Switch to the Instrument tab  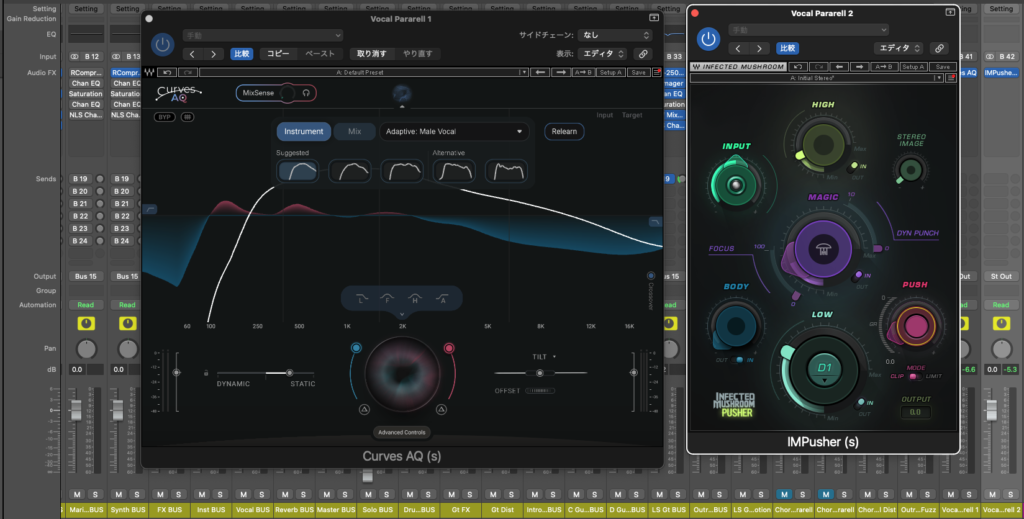pos(304,131)
